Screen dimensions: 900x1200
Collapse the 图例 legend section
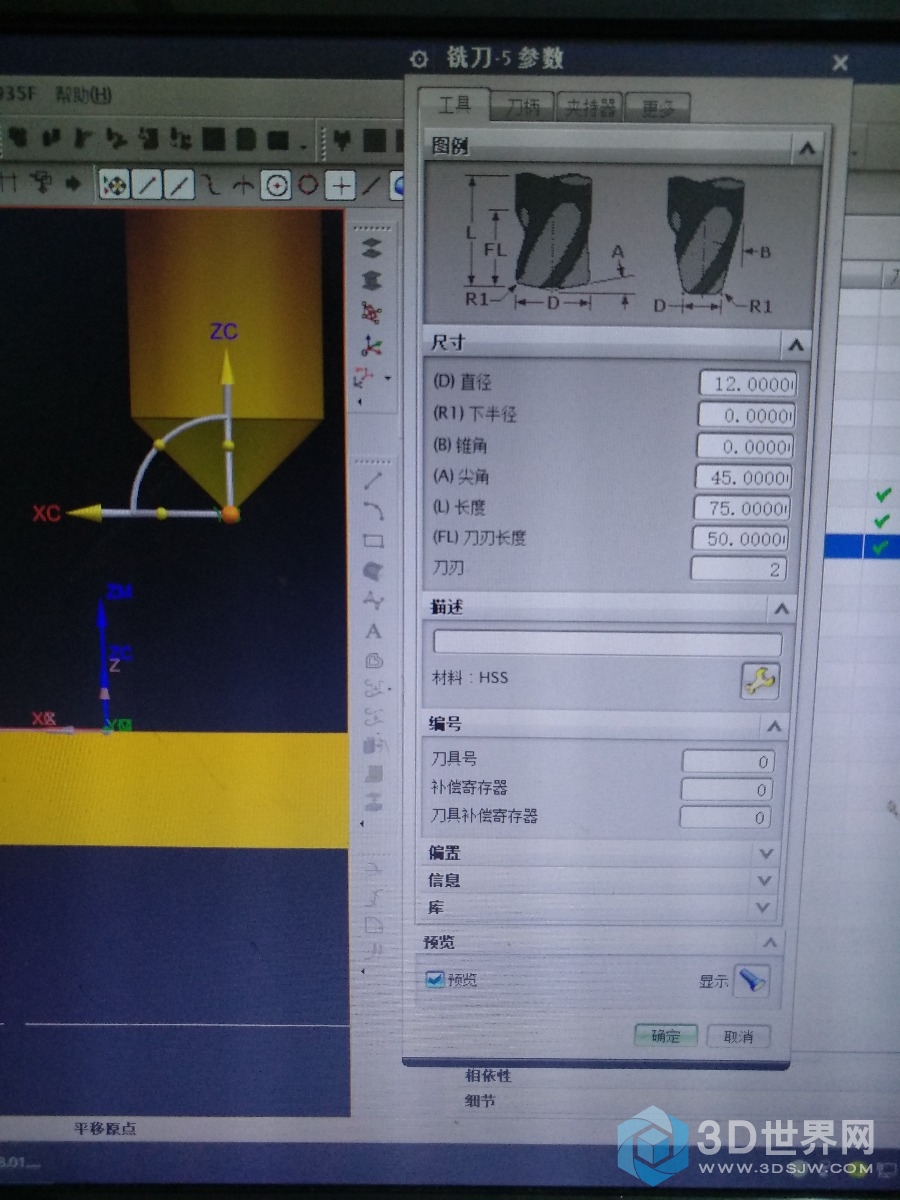806,148
